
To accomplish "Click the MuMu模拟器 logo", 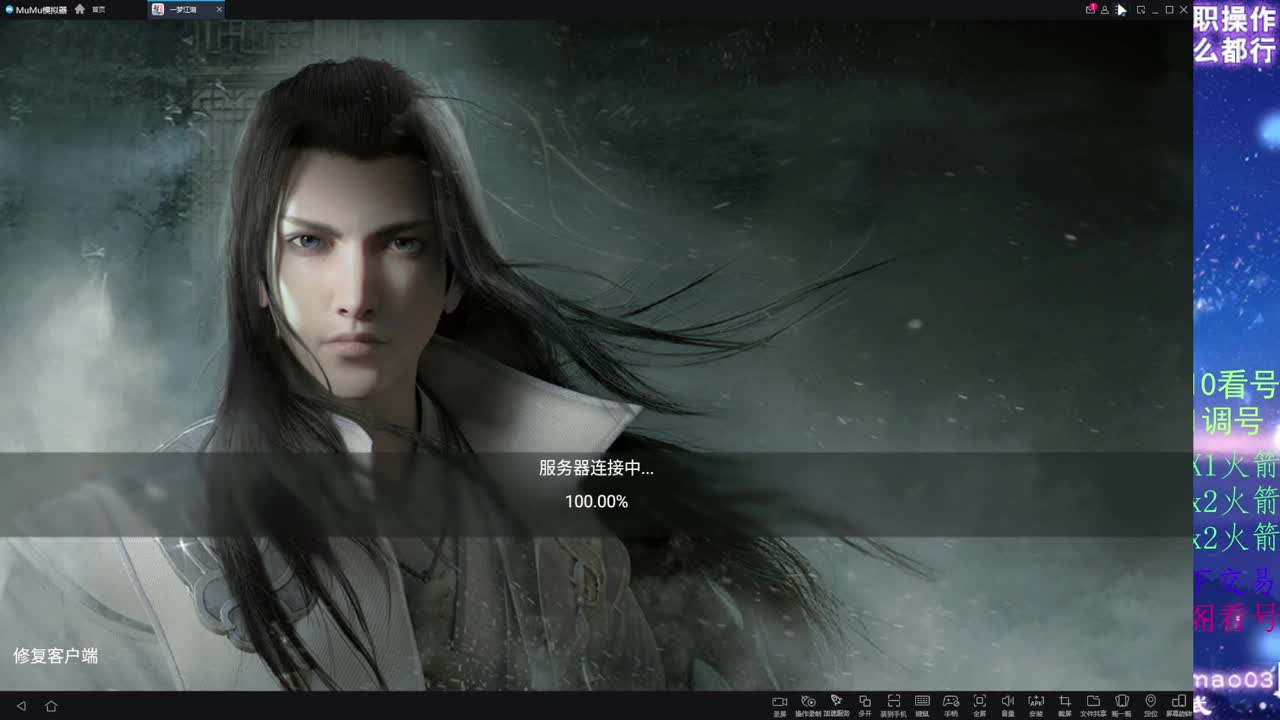I will [x=36, y=9].
